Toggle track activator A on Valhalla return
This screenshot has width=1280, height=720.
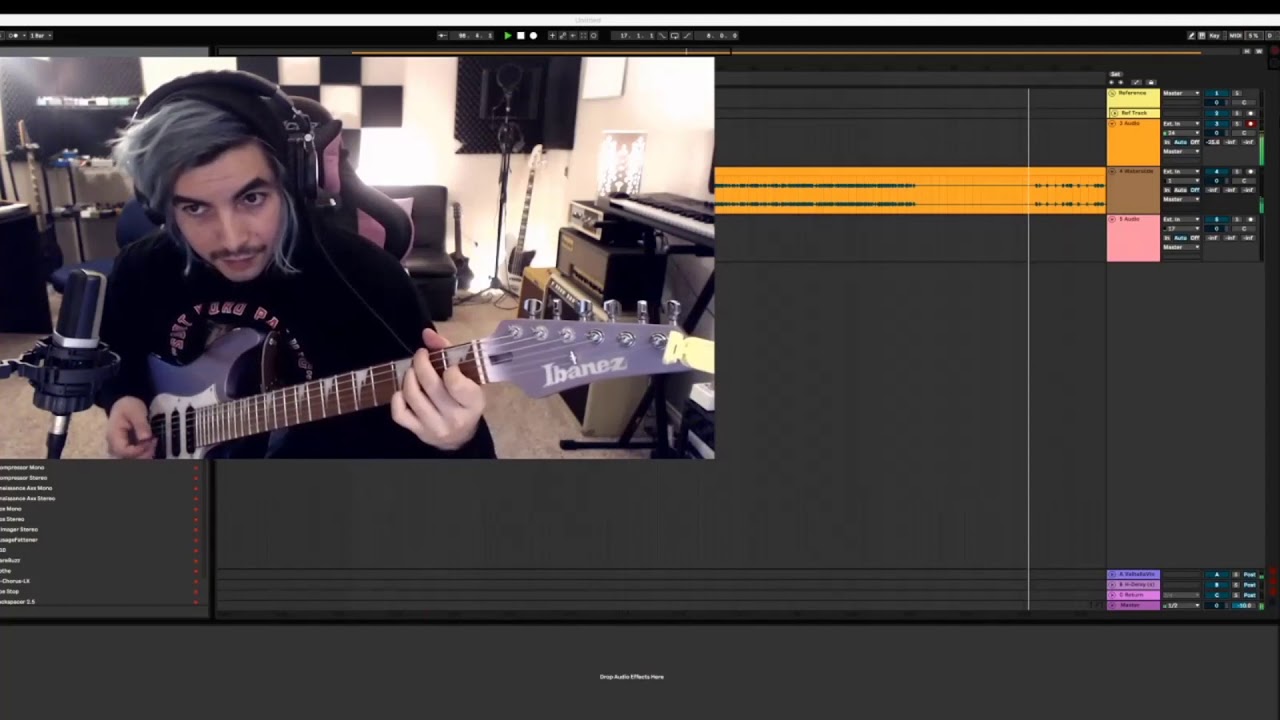pos(1217,574)
